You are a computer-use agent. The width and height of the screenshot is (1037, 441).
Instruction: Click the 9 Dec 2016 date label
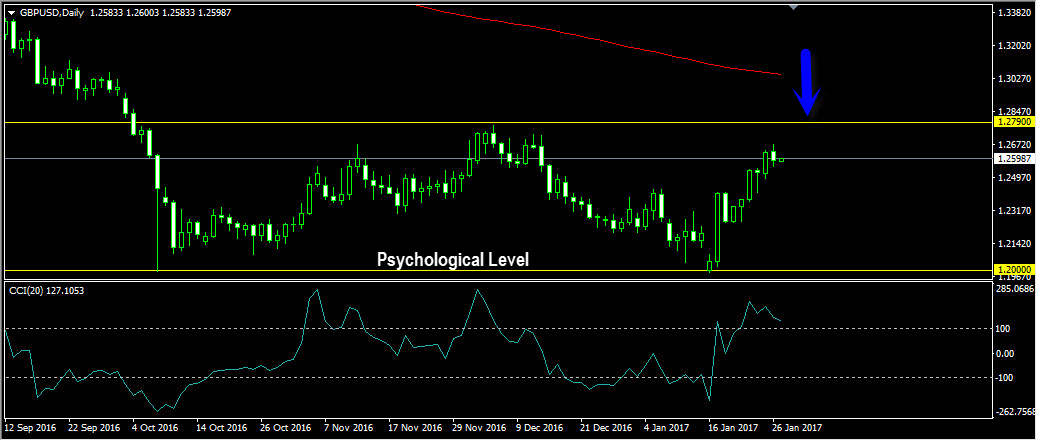(540, 427)
